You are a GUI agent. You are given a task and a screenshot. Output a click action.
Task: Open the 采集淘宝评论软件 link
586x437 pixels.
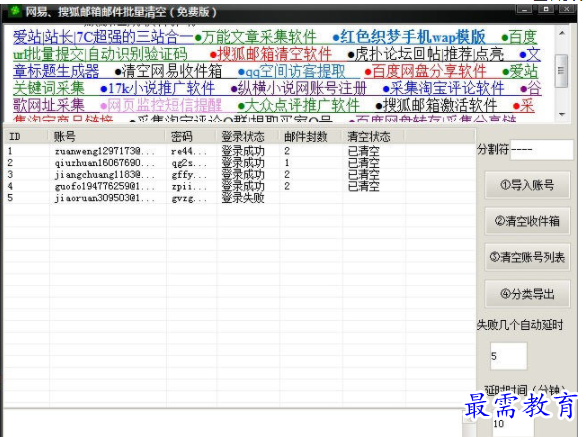click(444, 88)
